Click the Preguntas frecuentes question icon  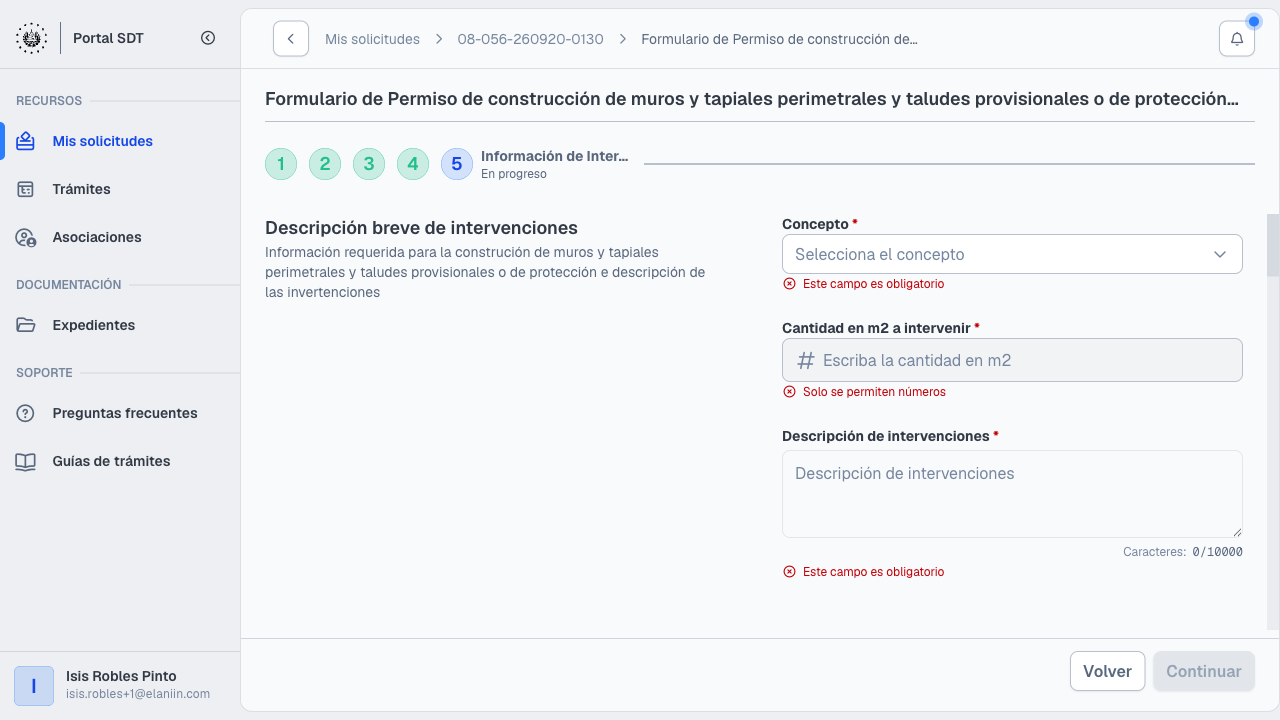26,413
